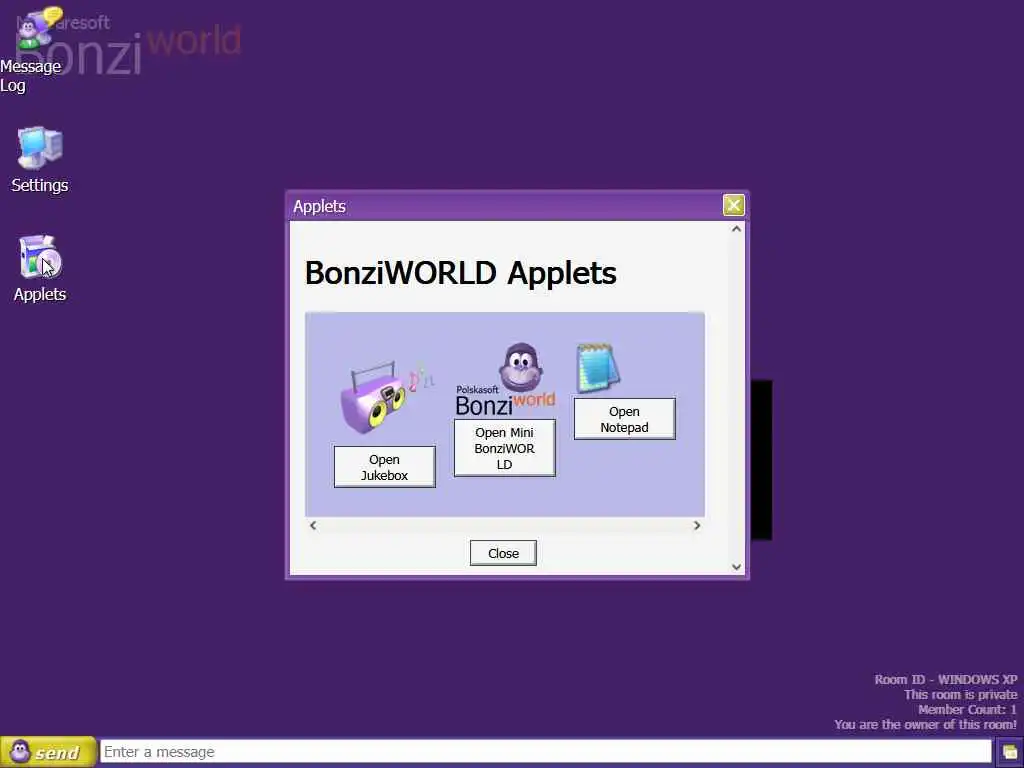Image resolution: width=1024 pixels, height=768 pixels.
Task: Click You are the owner text
Action: click(x=925, y=724)
